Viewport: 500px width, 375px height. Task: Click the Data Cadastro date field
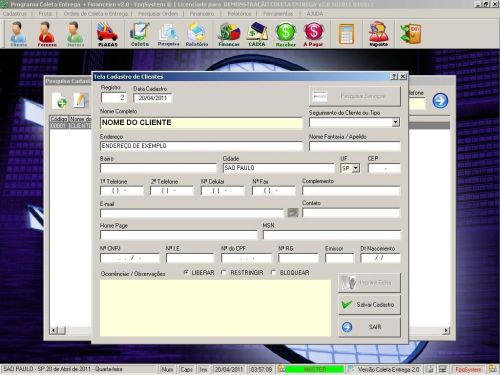click(x=153, y=98)
